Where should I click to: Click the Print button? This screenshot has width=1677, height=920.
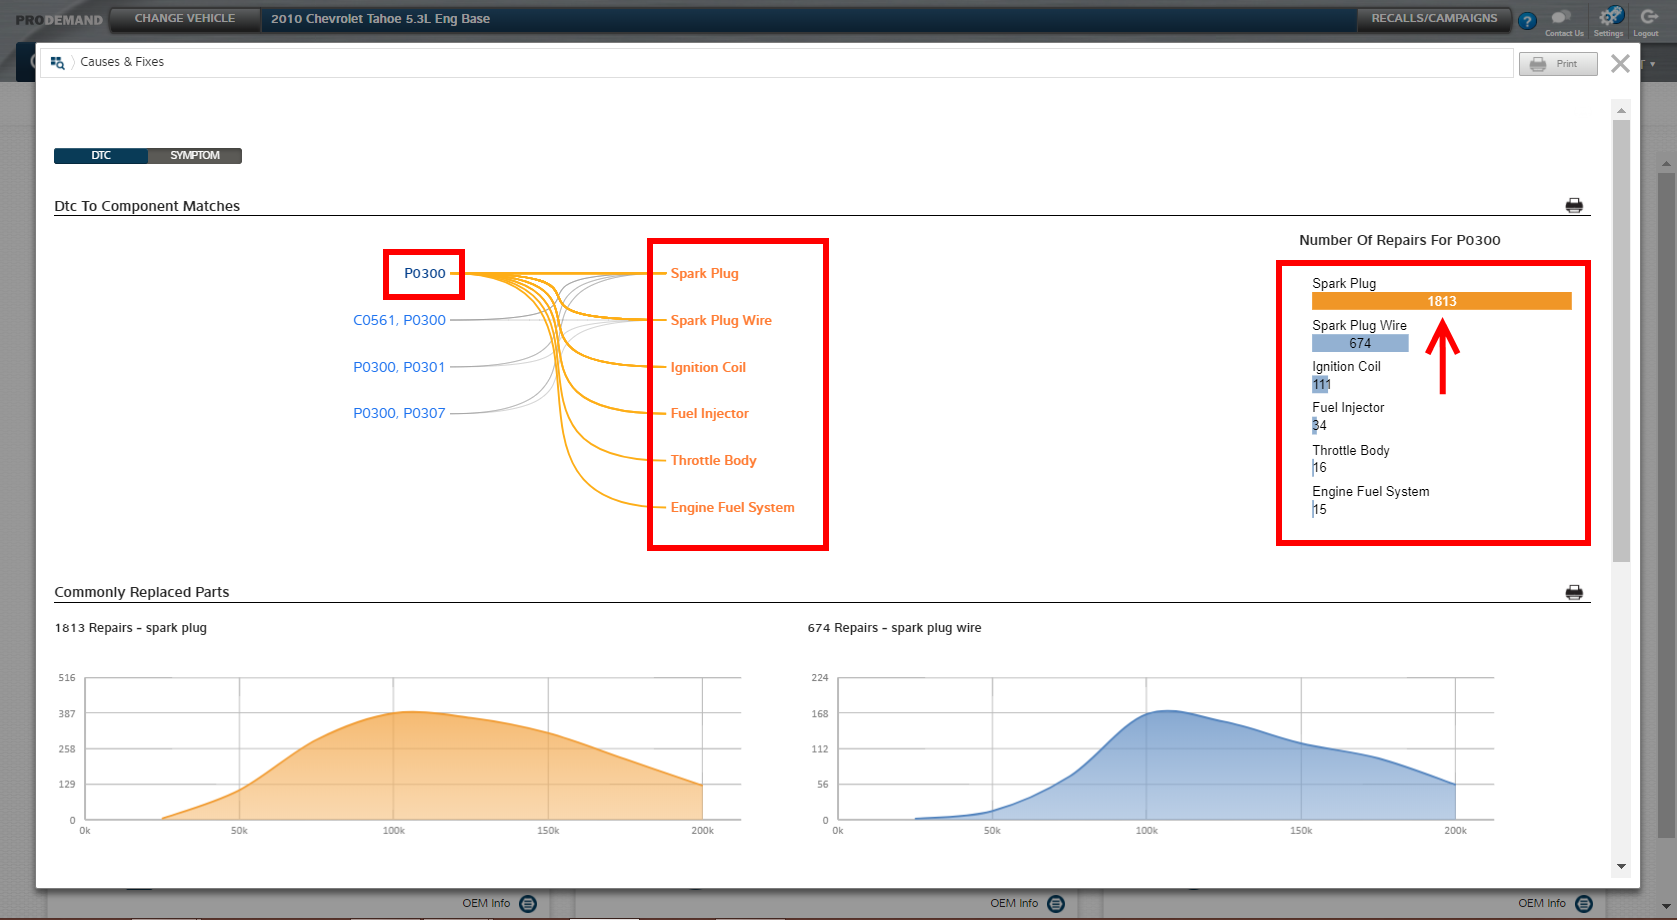[x=1557, y=64]
